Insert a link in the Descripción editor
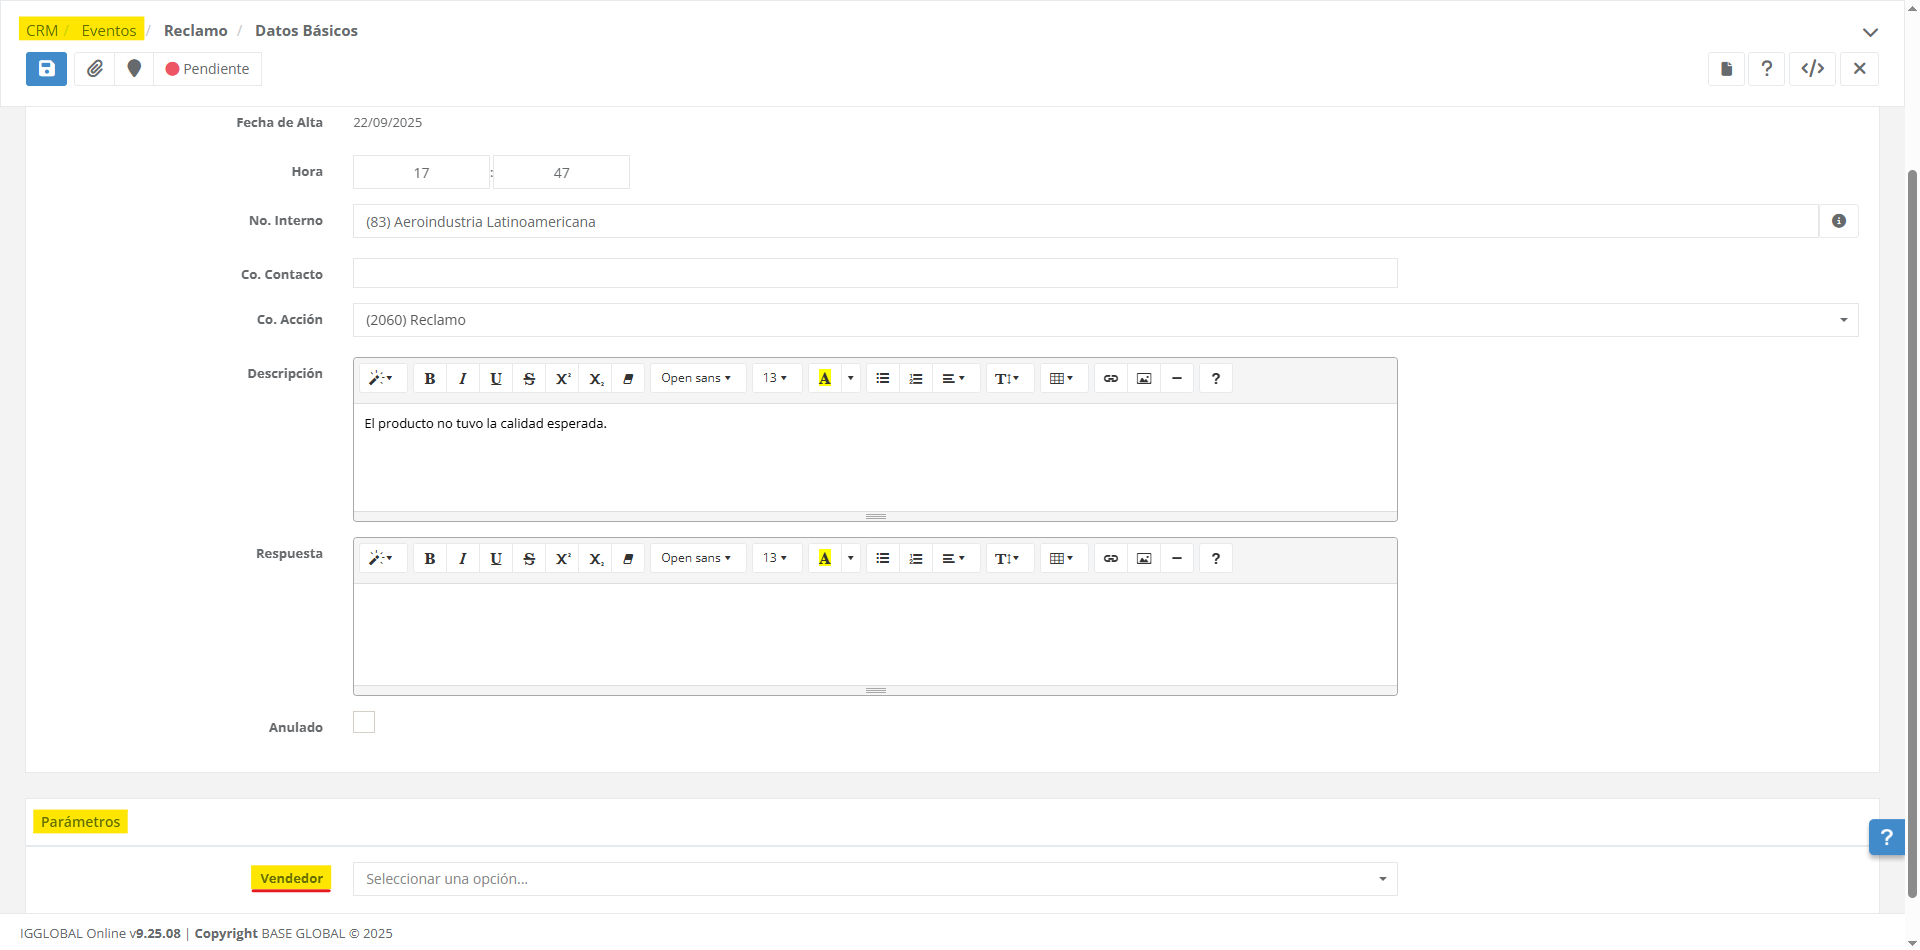 click(1110, 378)
